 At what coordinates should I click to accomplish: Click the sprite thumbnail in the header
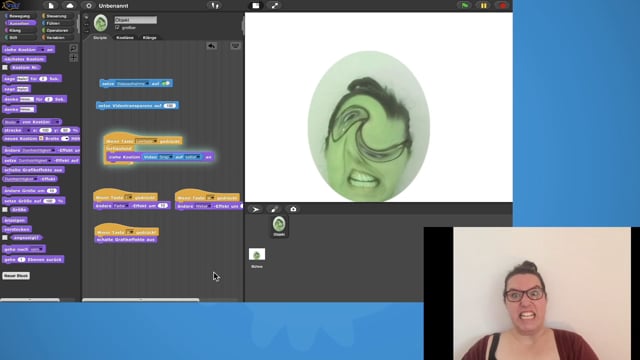pos(101,23)
